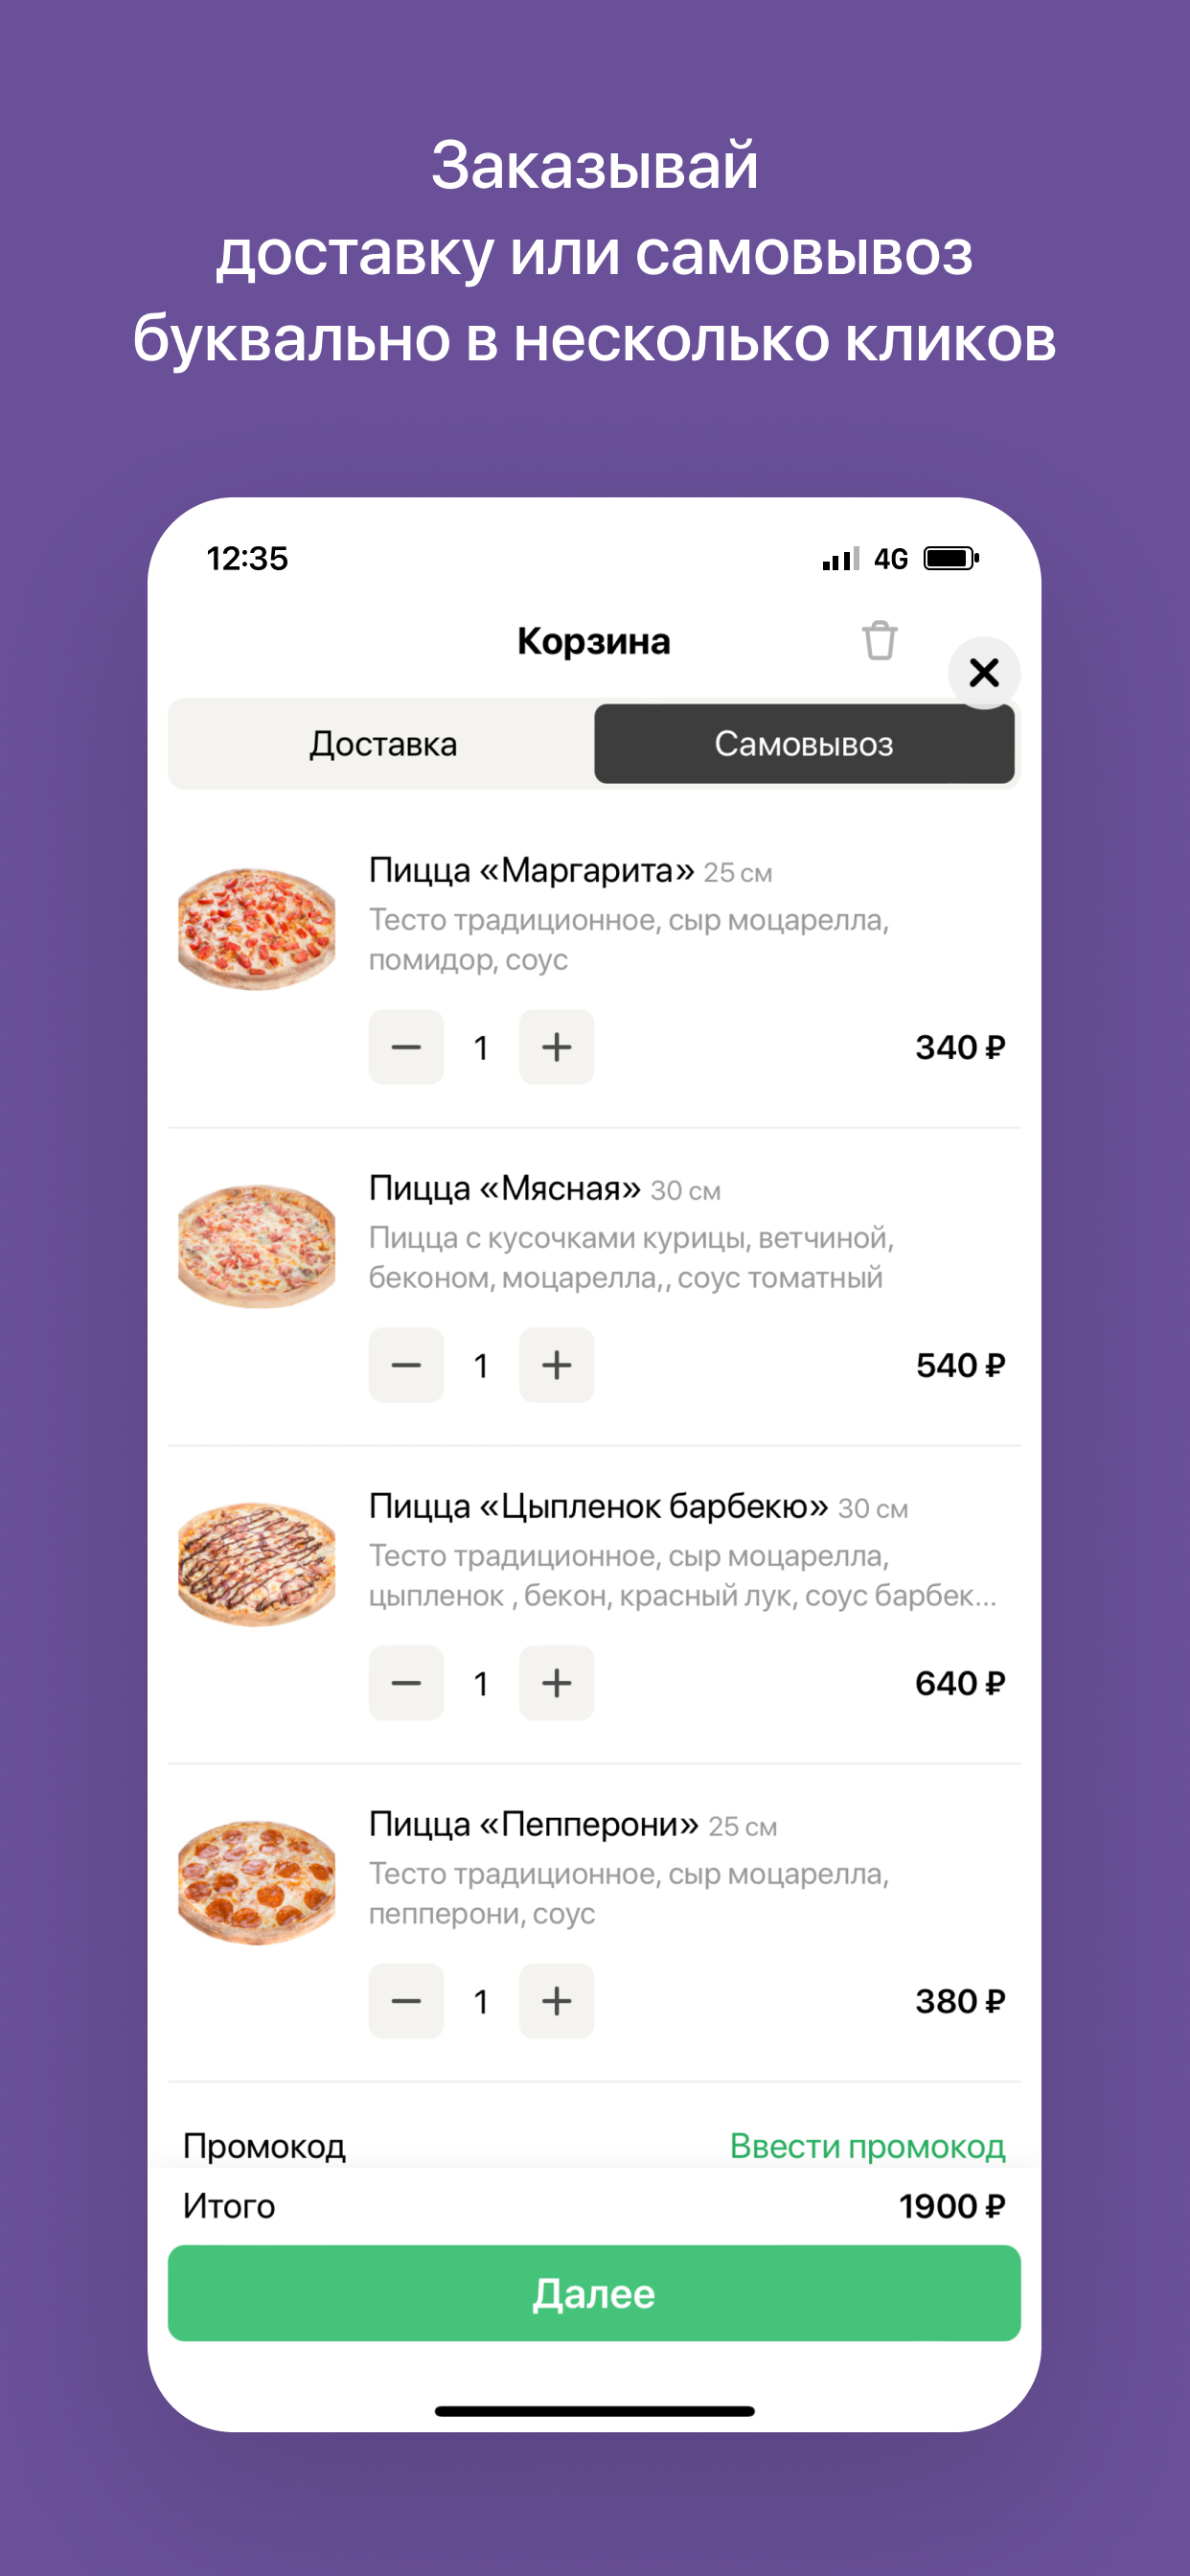1190x2576 pixels.
Task: Increase Цыпленок барбекю pizza quantity
Action: [557, 1683]
